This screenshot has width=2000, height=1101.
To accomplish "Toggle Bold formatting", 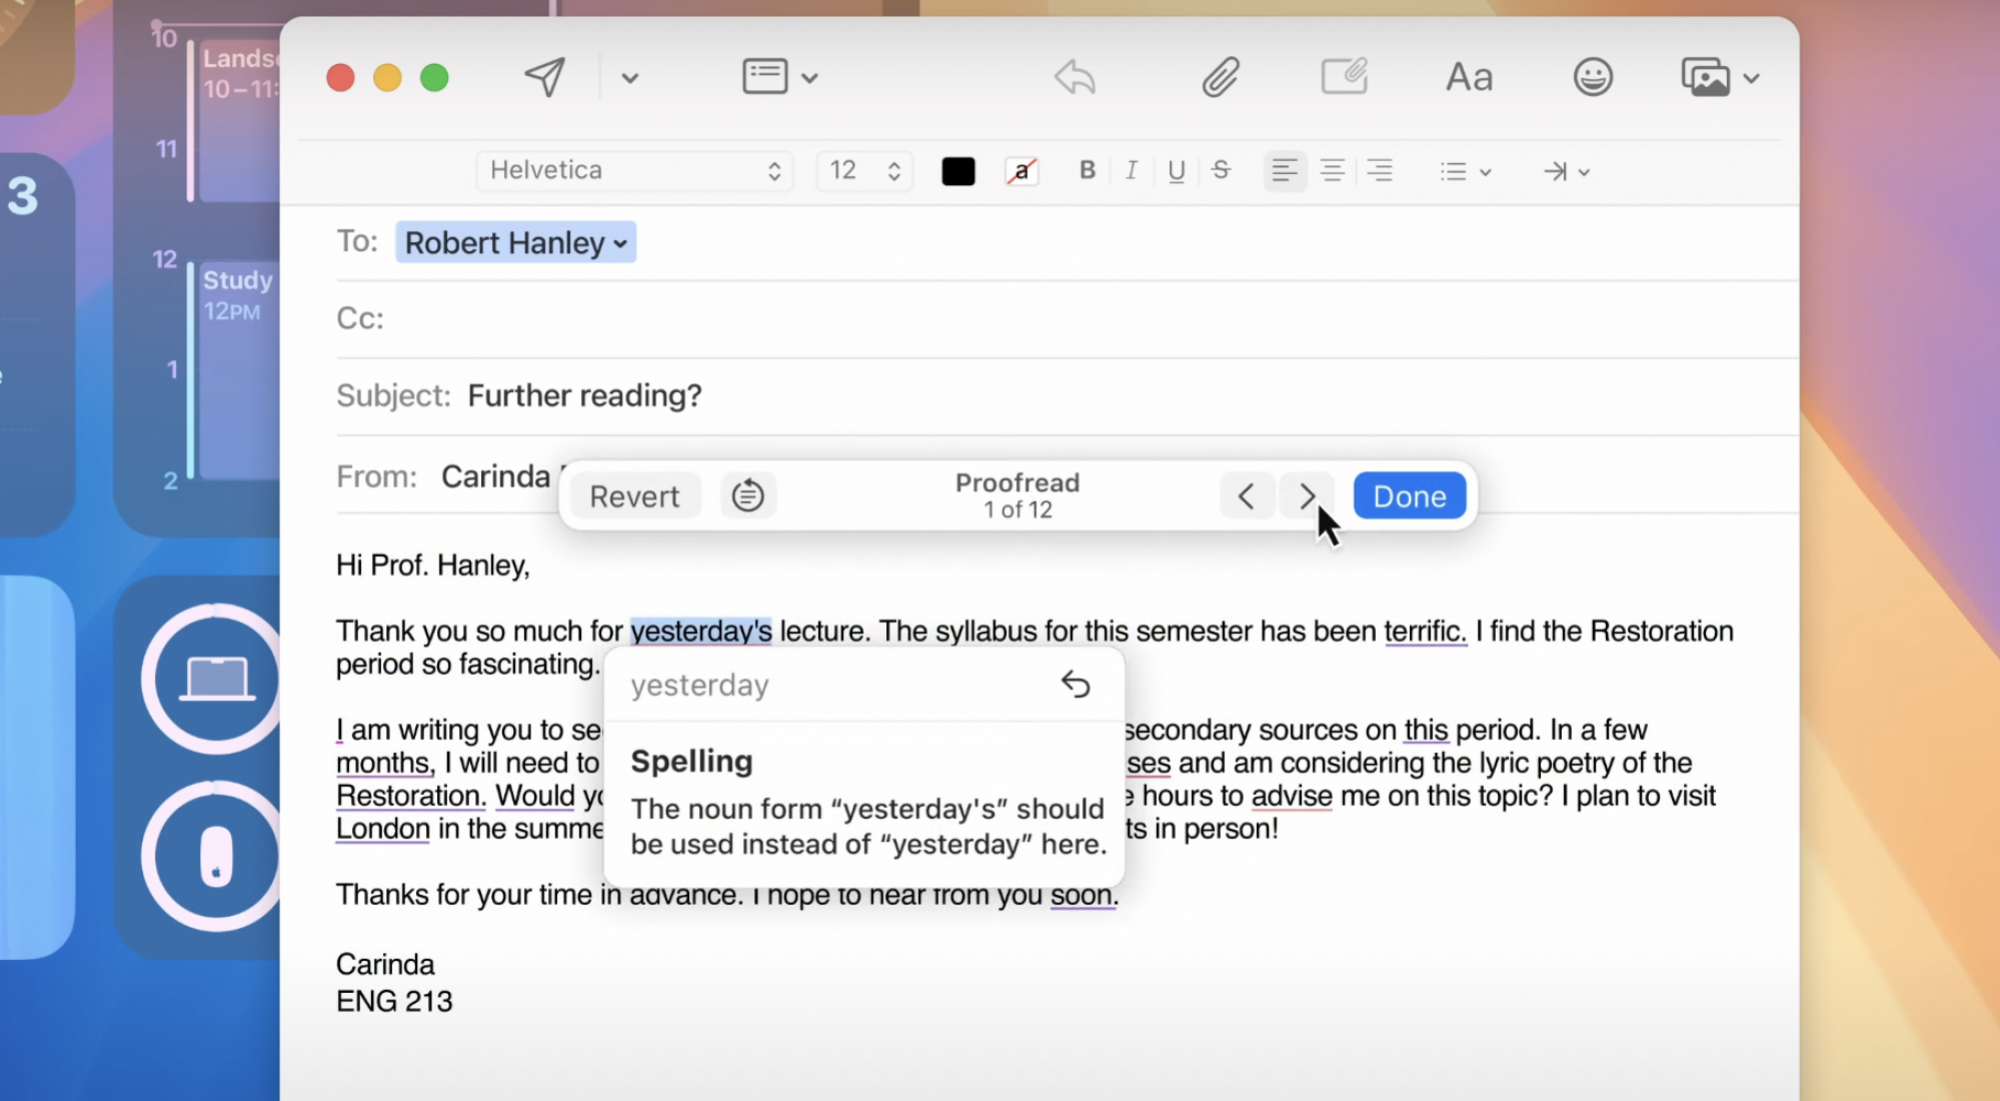I will [1088, 170].
